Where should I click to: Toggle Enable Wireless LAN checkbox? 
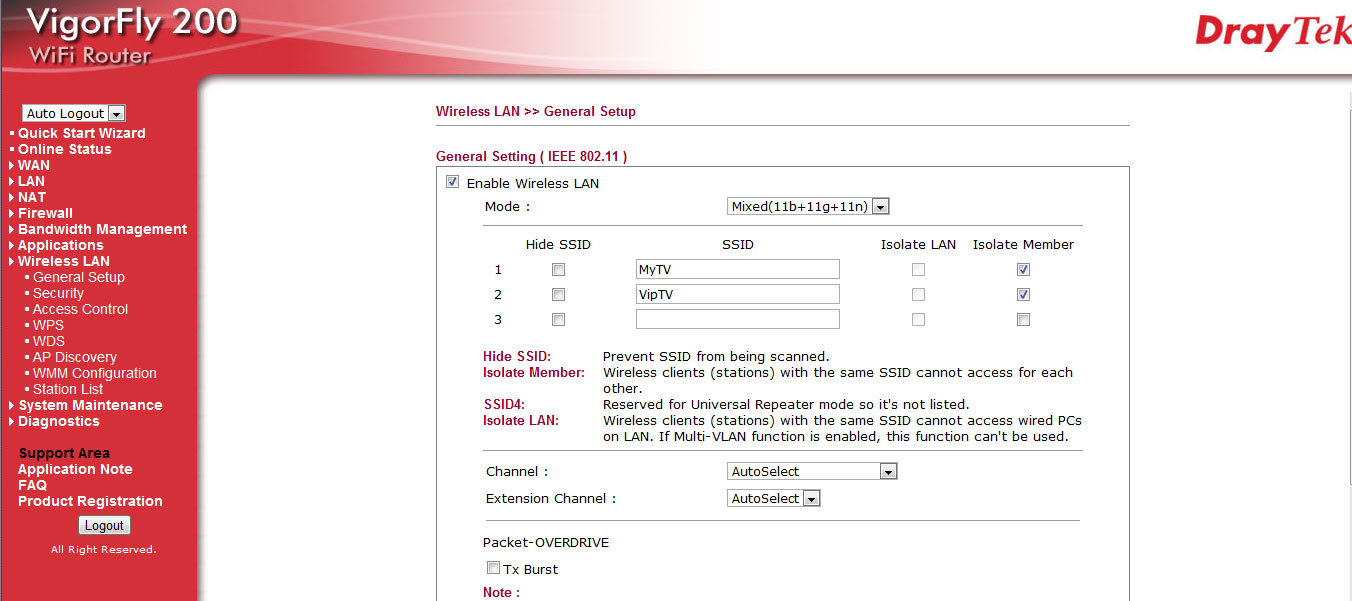452,182
